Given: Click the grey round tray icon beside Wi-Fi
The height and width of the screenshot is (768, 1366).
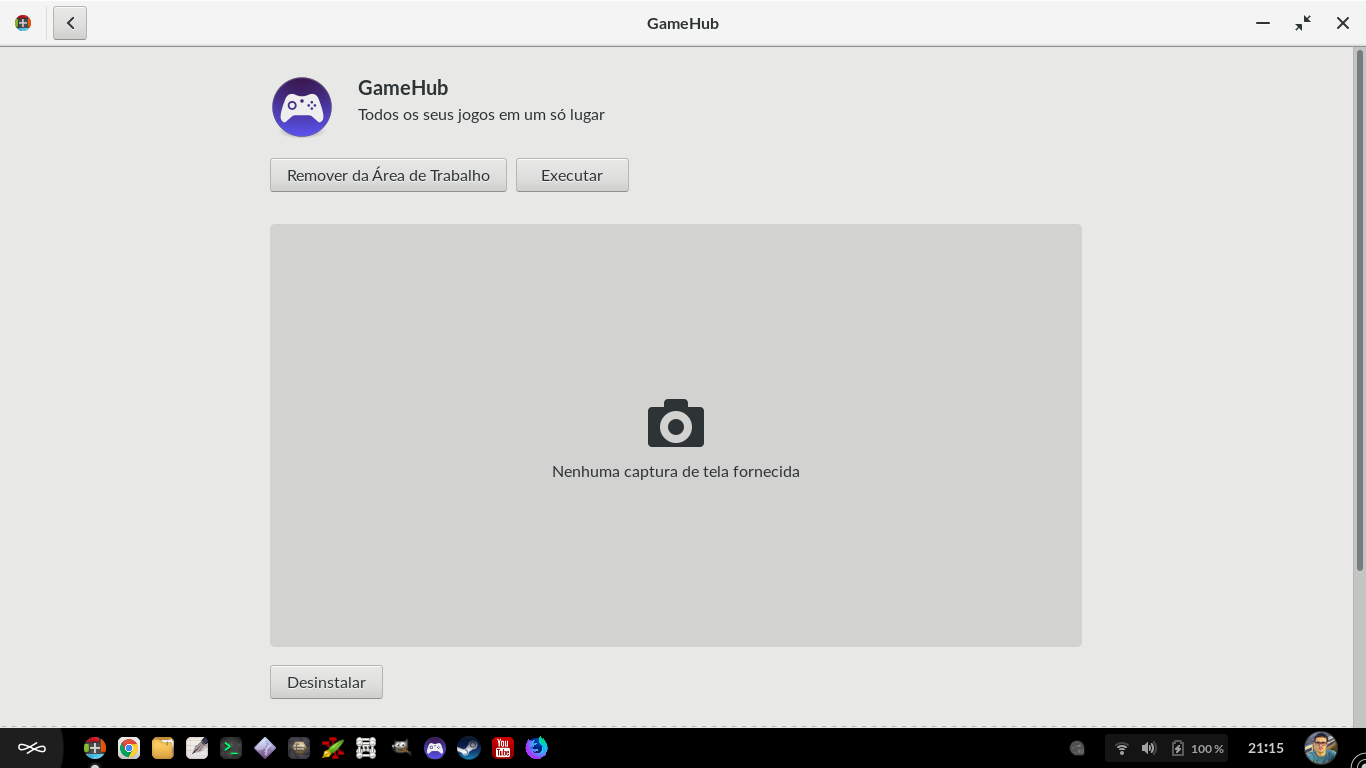Looking at the screenshot, I should [x=1077, y=748].
